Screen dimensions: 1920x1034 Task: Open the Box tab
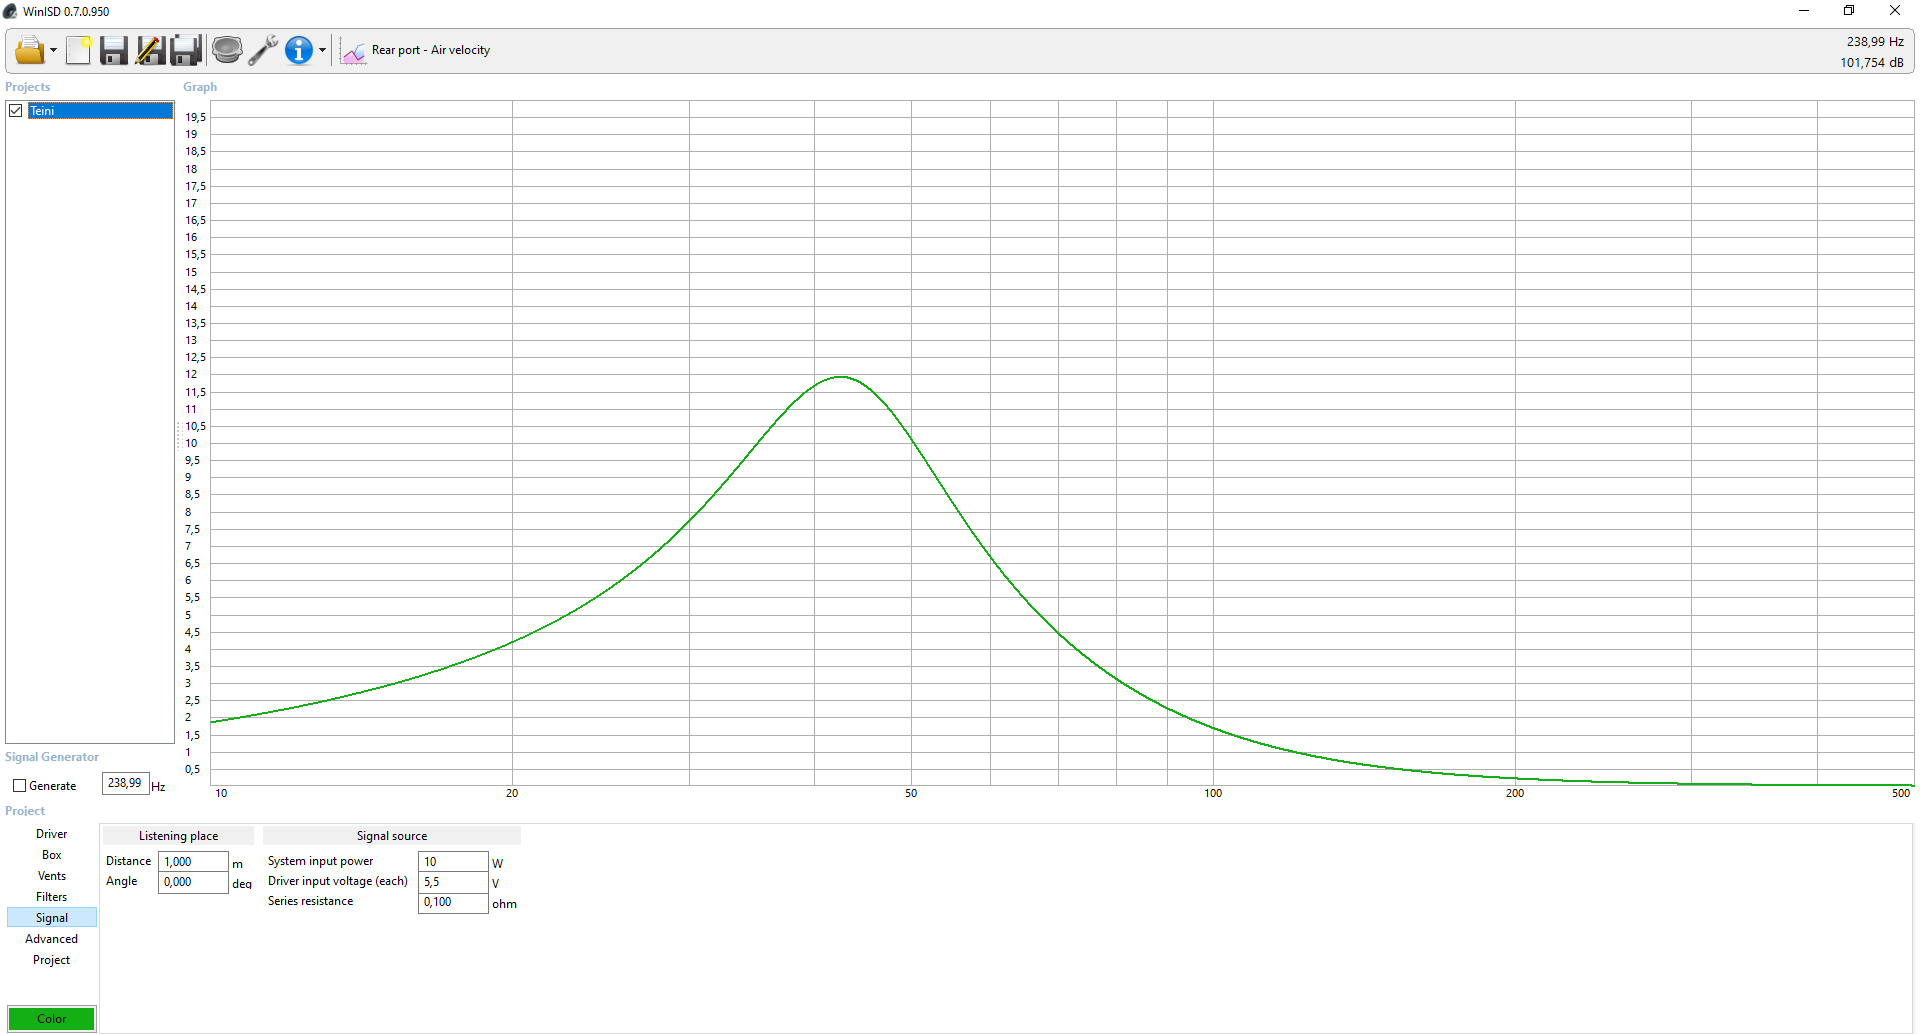[52, 855]
